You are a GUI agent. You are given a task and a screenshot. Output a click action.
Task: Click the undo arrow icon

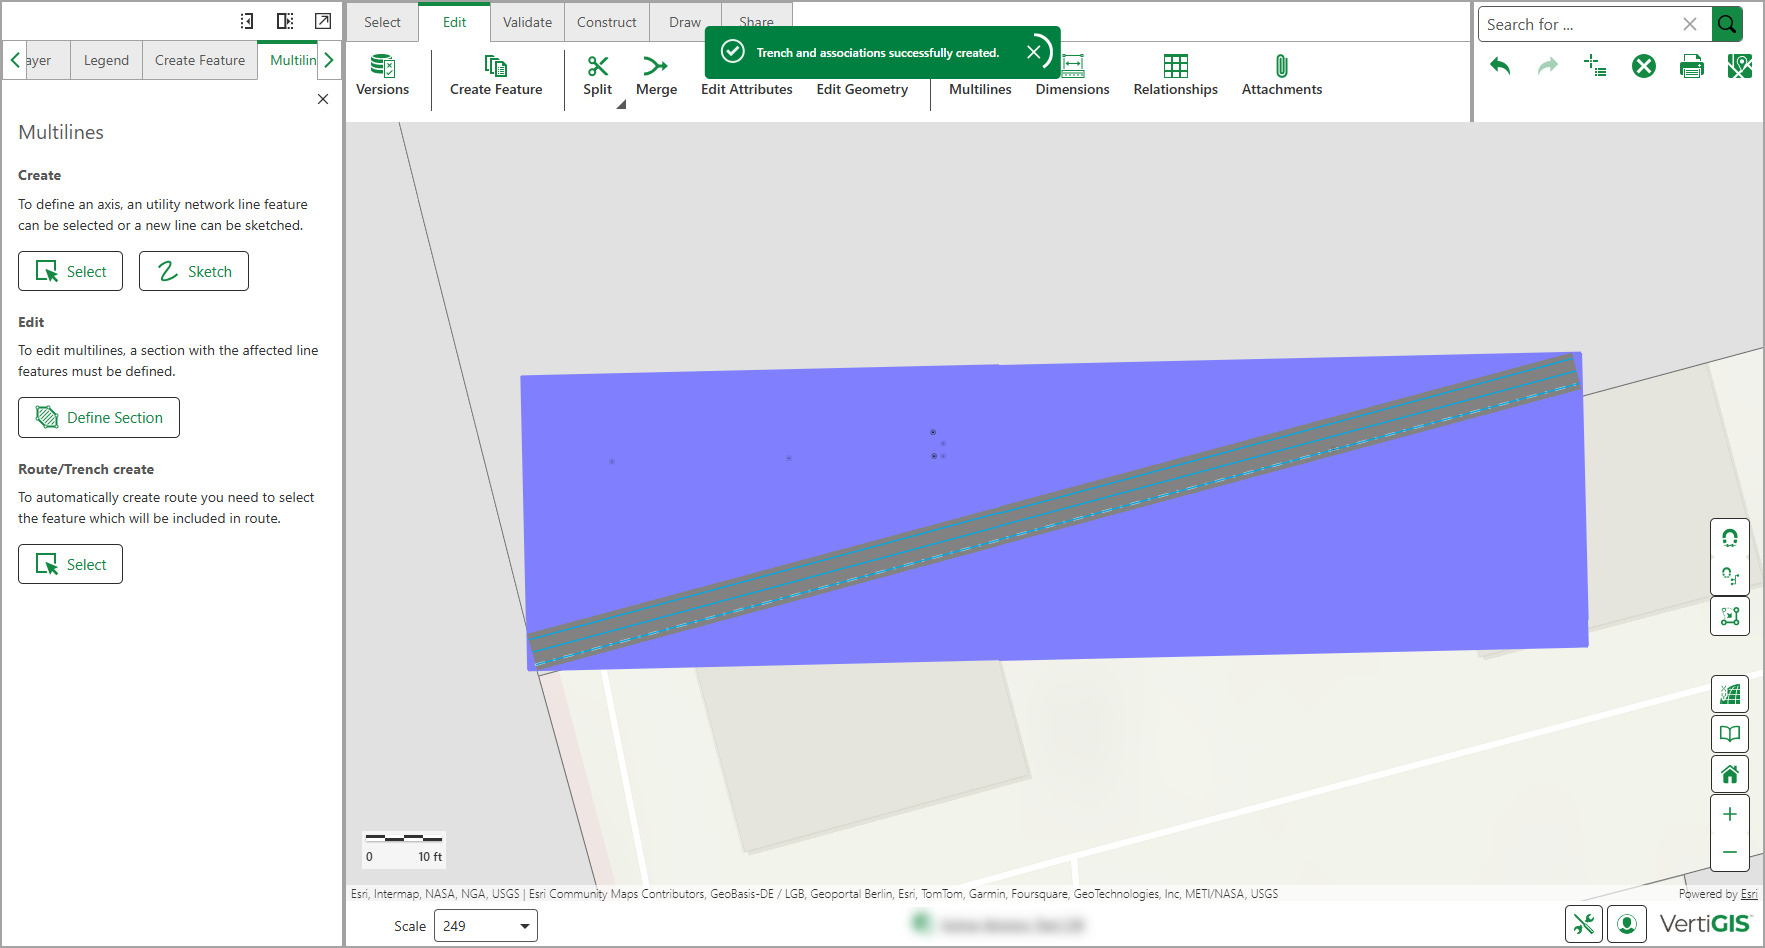[x=1500, y=67]
